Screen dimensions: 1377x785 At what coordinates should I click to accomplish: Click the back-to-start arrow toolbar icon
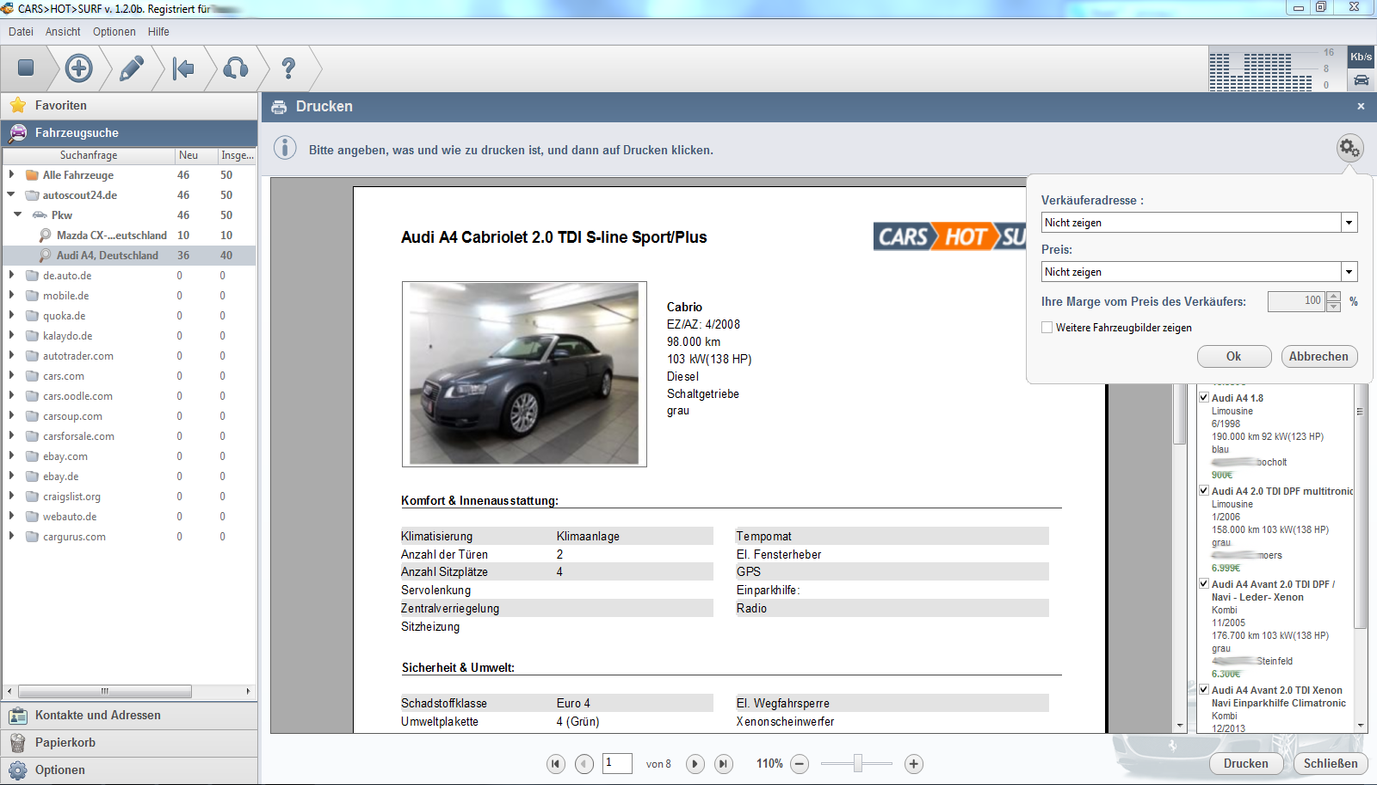[x=183, y=68]
